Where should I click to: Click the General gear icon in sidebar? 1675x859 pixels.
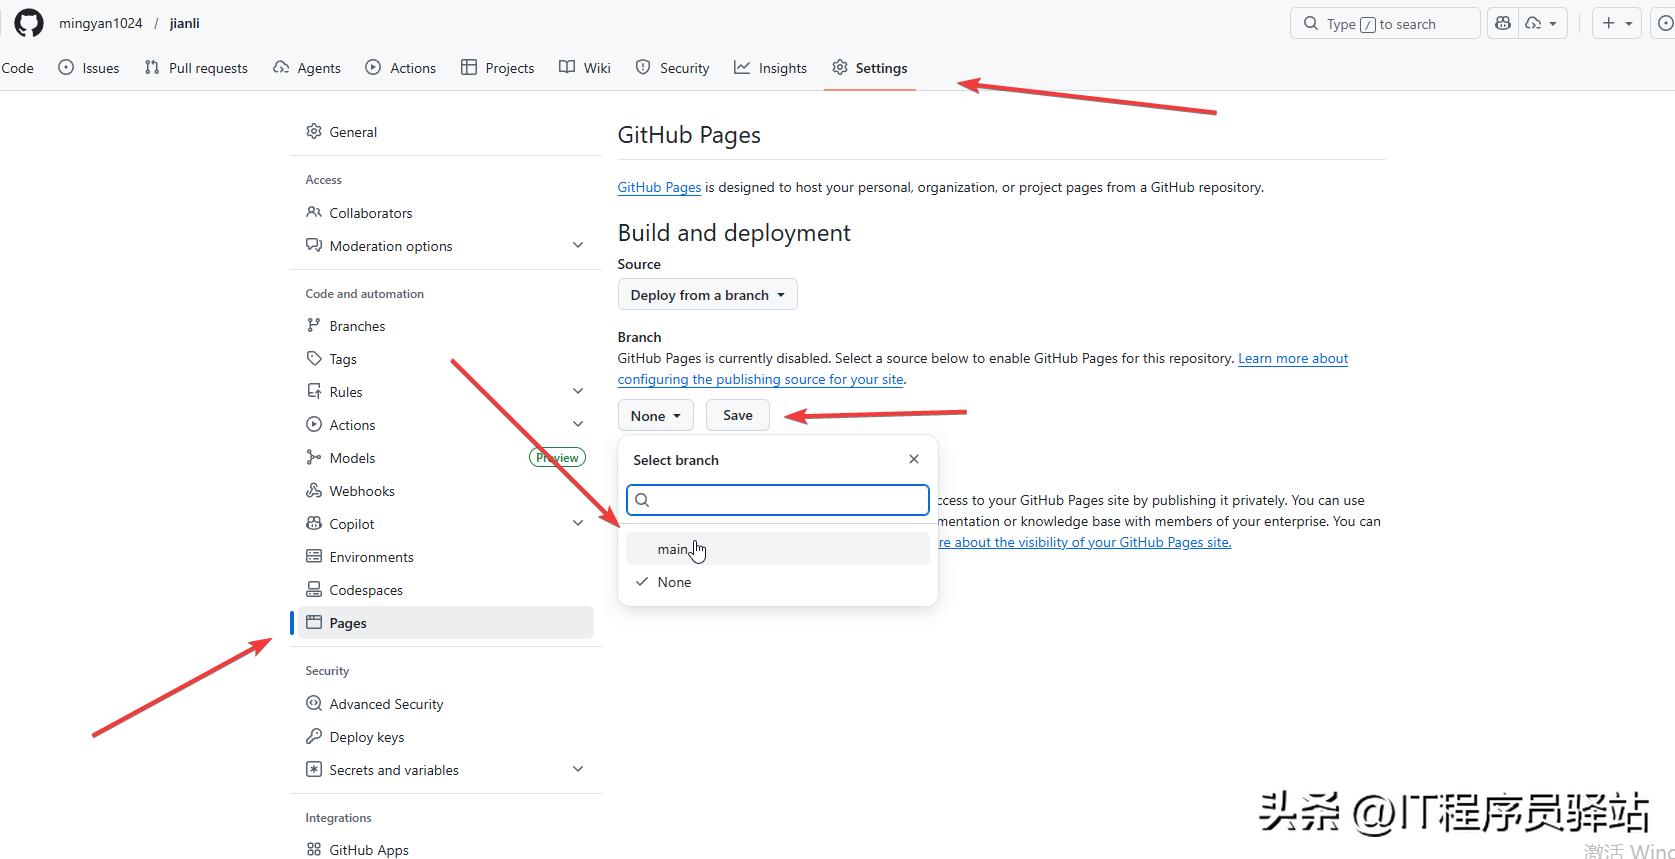(314, 132)
